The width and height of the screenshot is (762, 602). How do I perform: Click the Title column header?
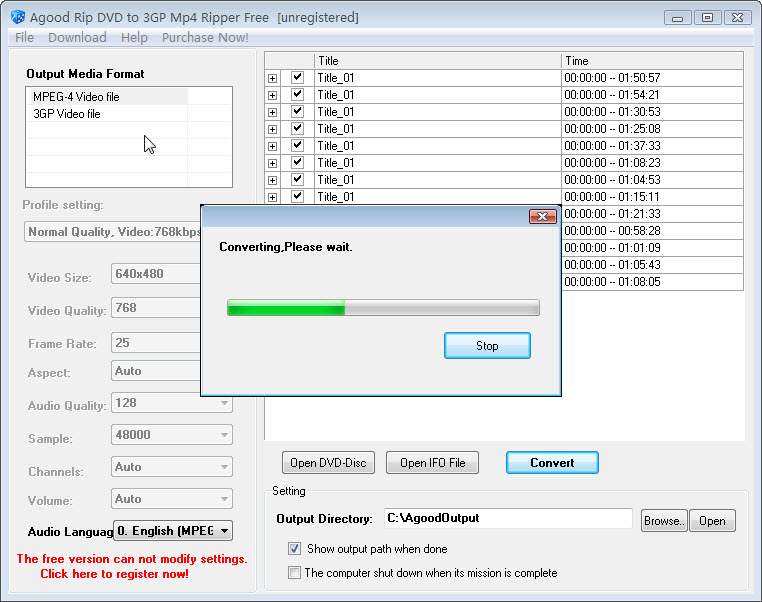click(x=437, y=61)
